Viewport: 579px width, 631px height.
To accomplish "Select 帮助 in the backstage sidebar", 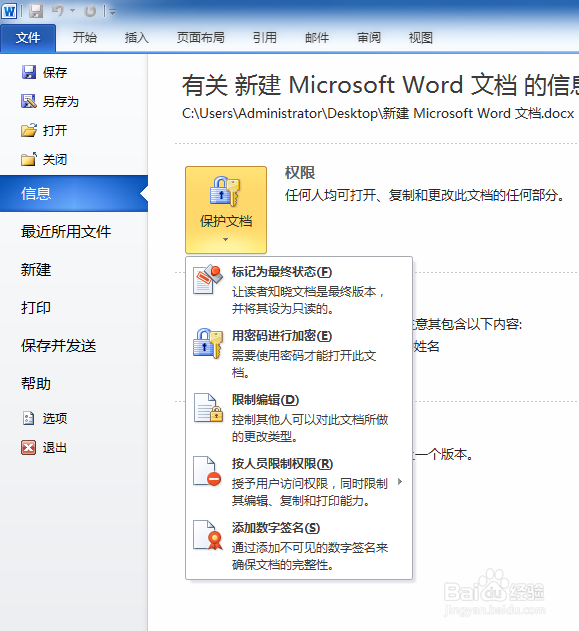I will 36,384.
